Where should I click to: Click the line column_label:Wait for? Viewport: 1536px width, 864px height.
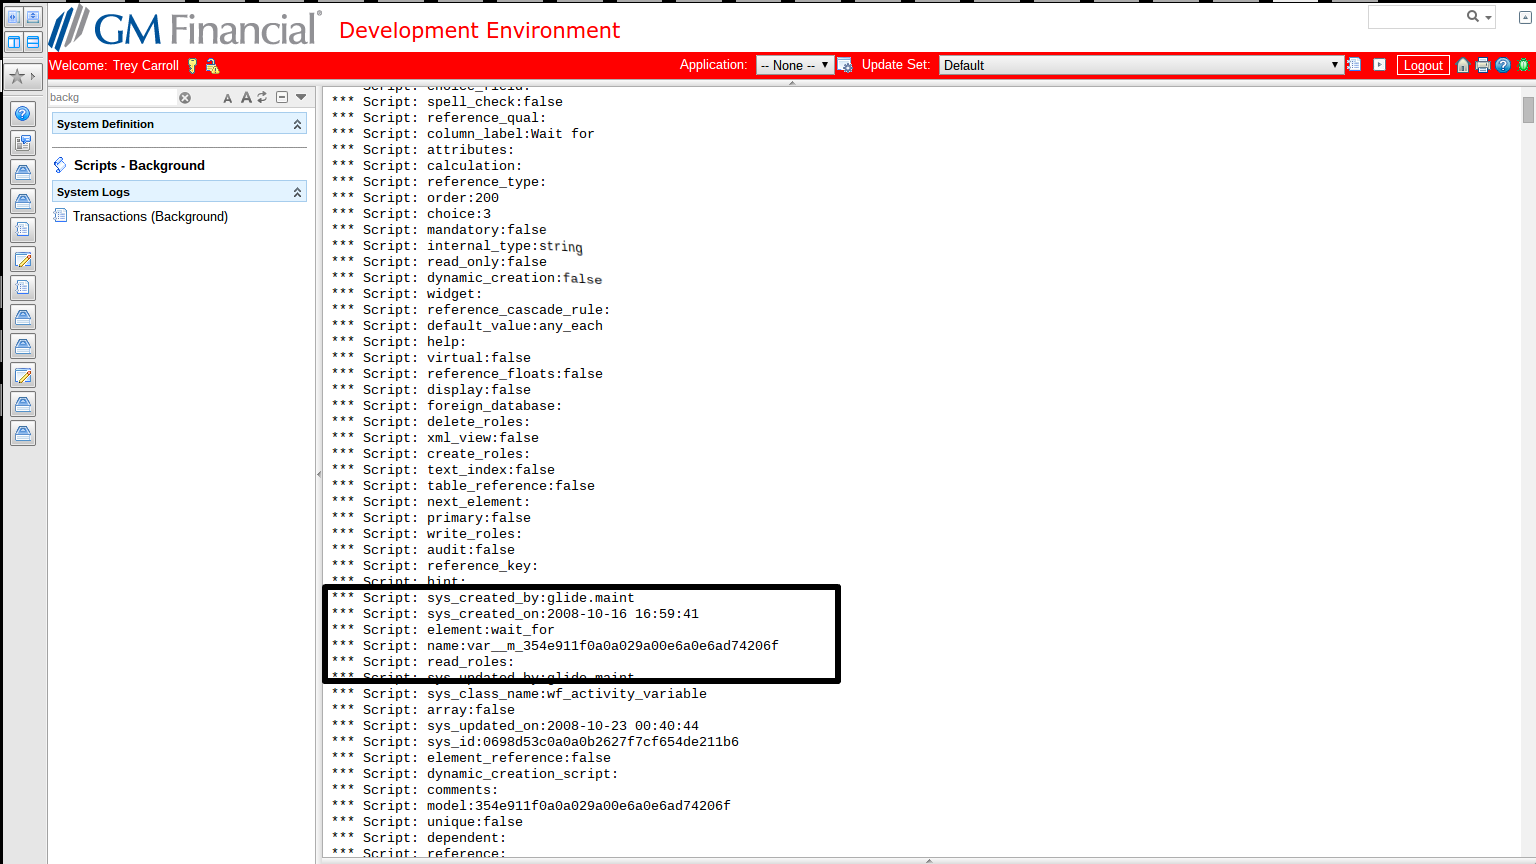(463, 134)
